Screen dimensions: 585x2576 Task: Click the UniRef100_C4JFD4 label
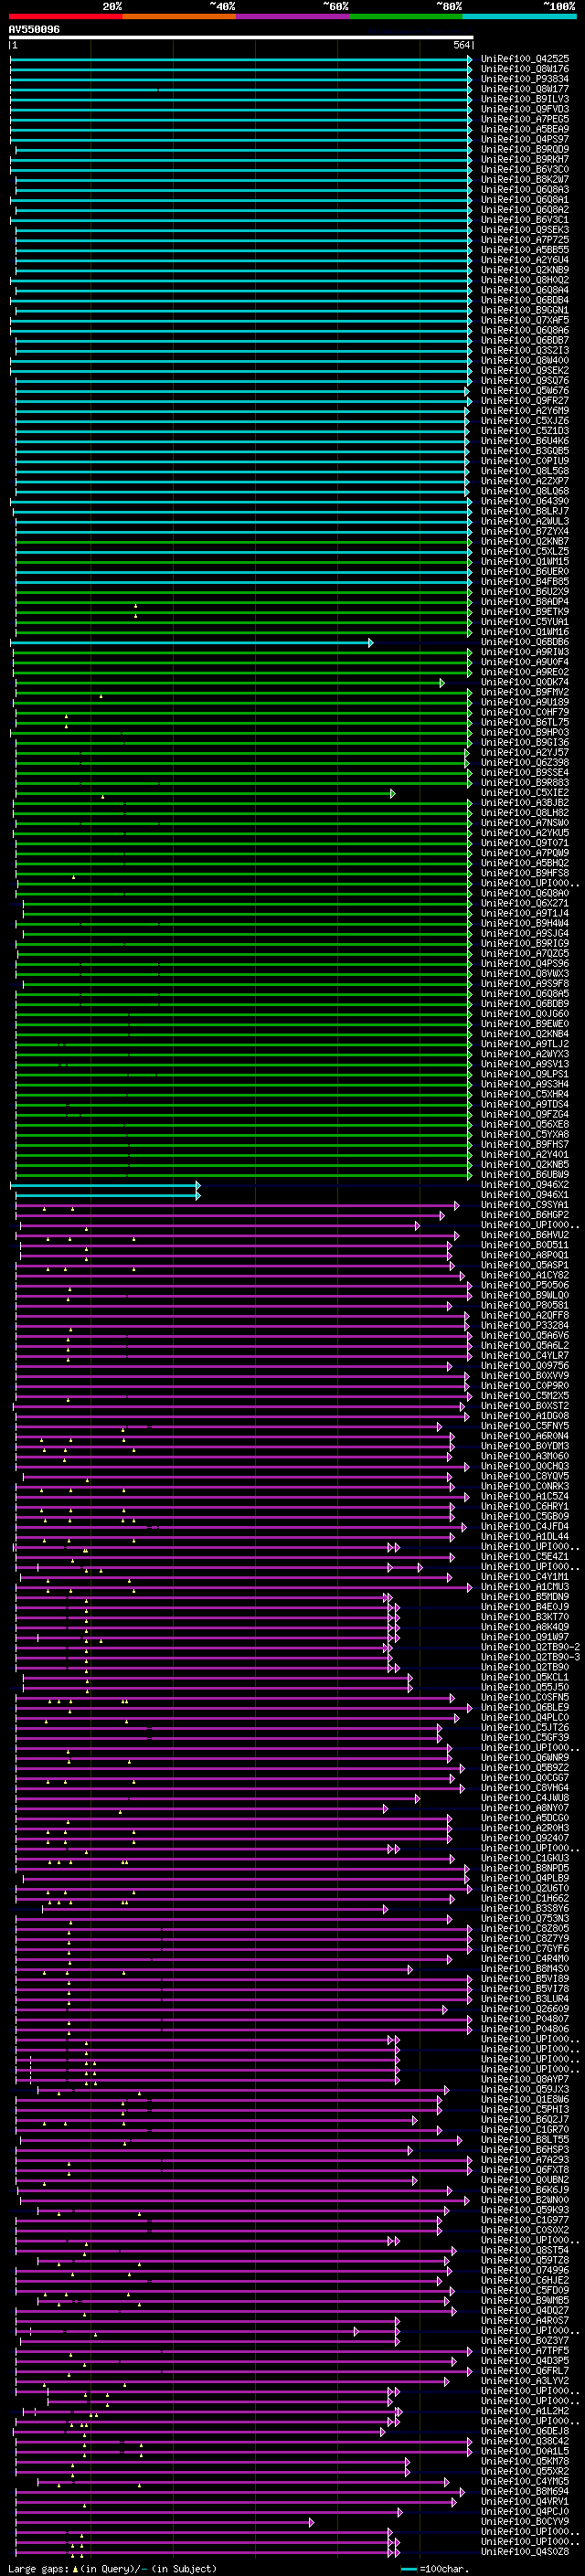[525, 1526]
